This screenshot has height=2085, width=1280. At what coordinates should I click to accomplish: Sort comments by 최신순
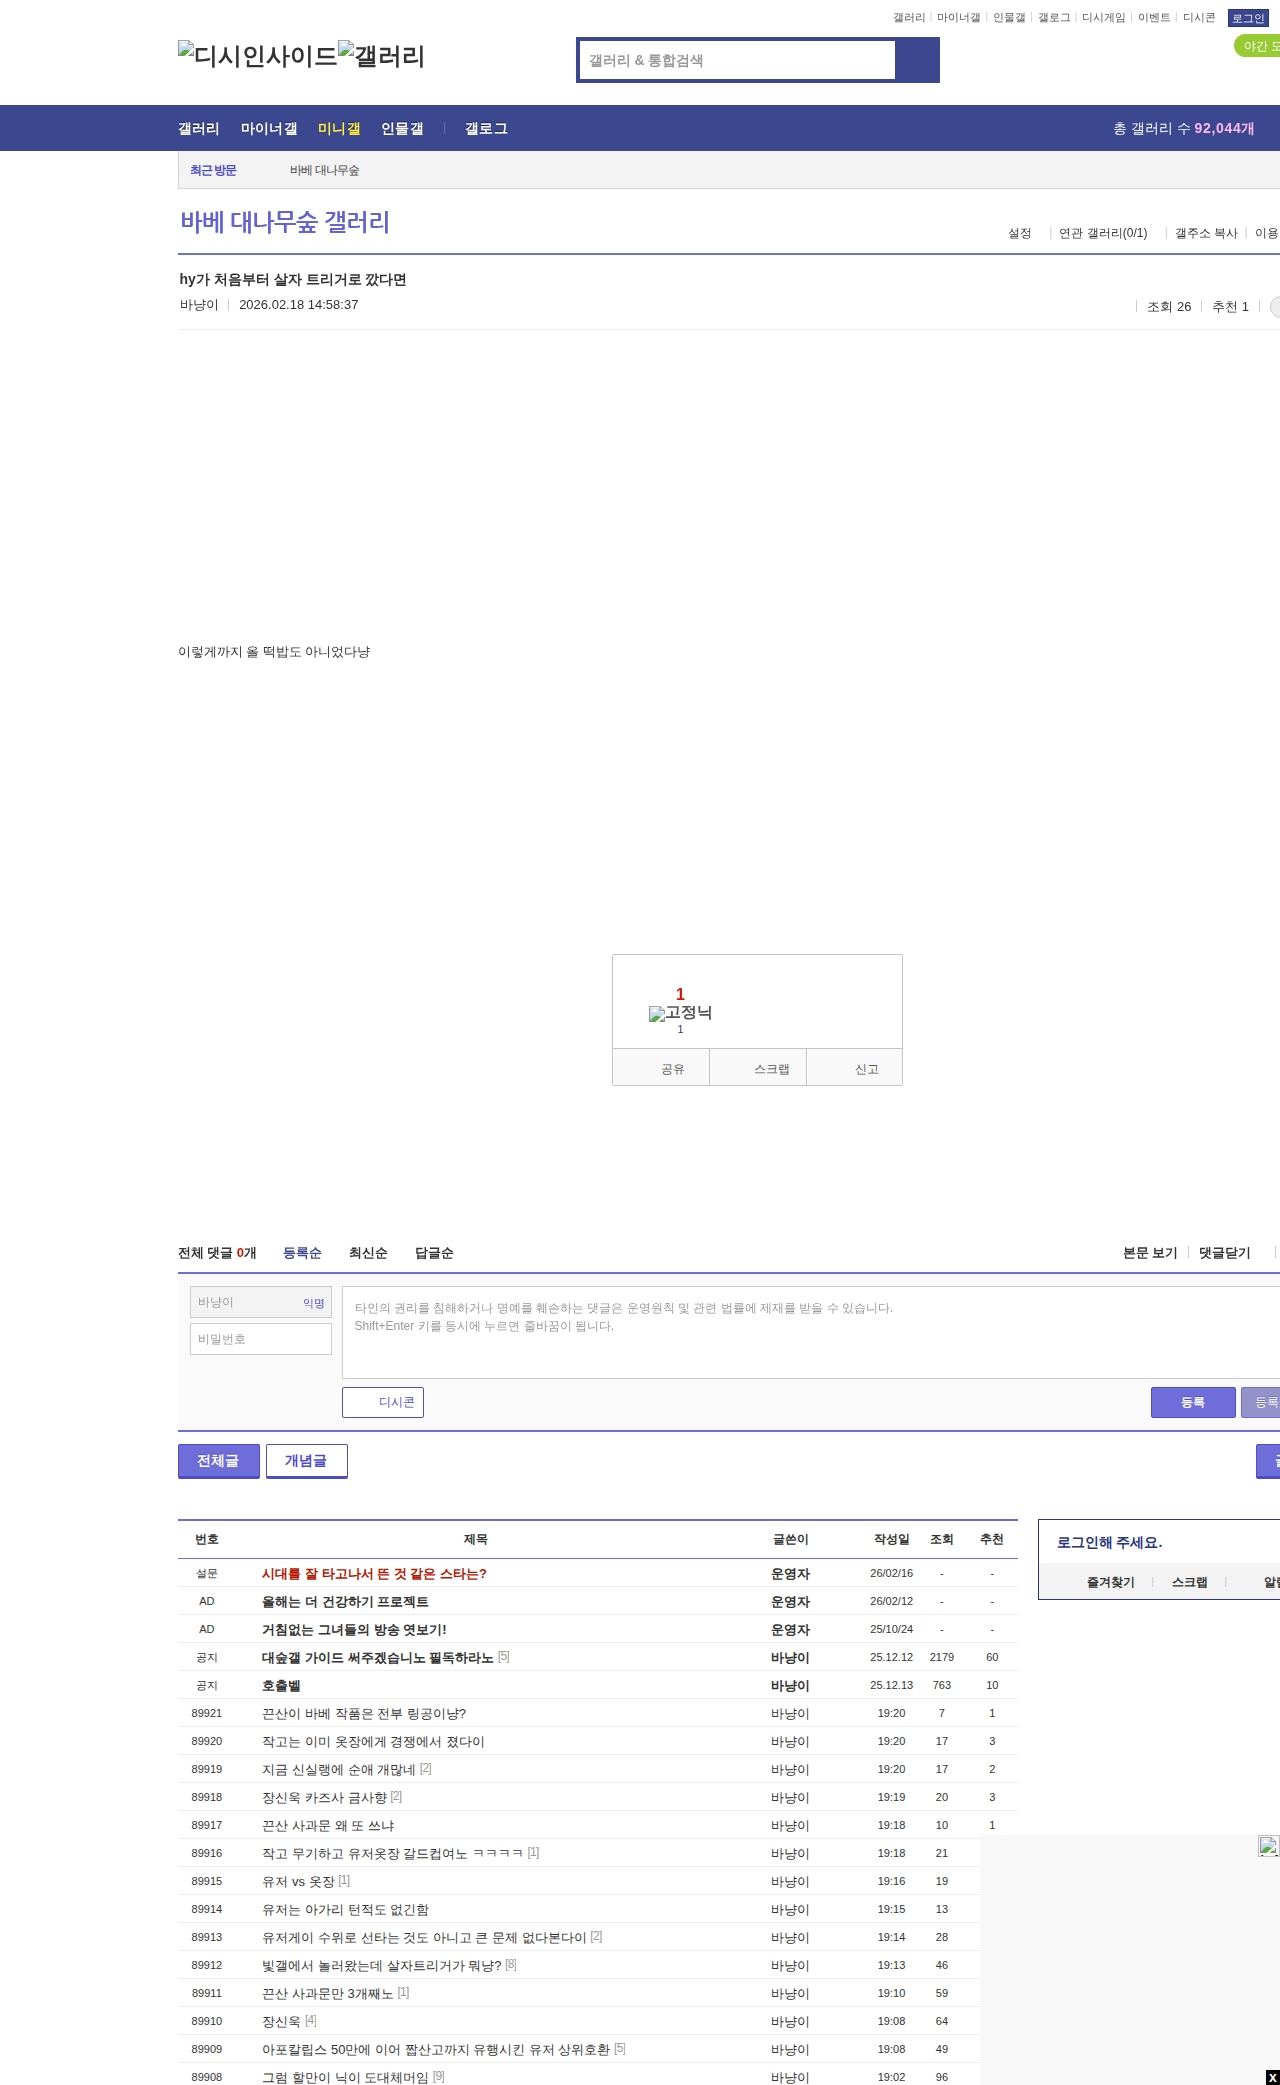click(368, 1253)
